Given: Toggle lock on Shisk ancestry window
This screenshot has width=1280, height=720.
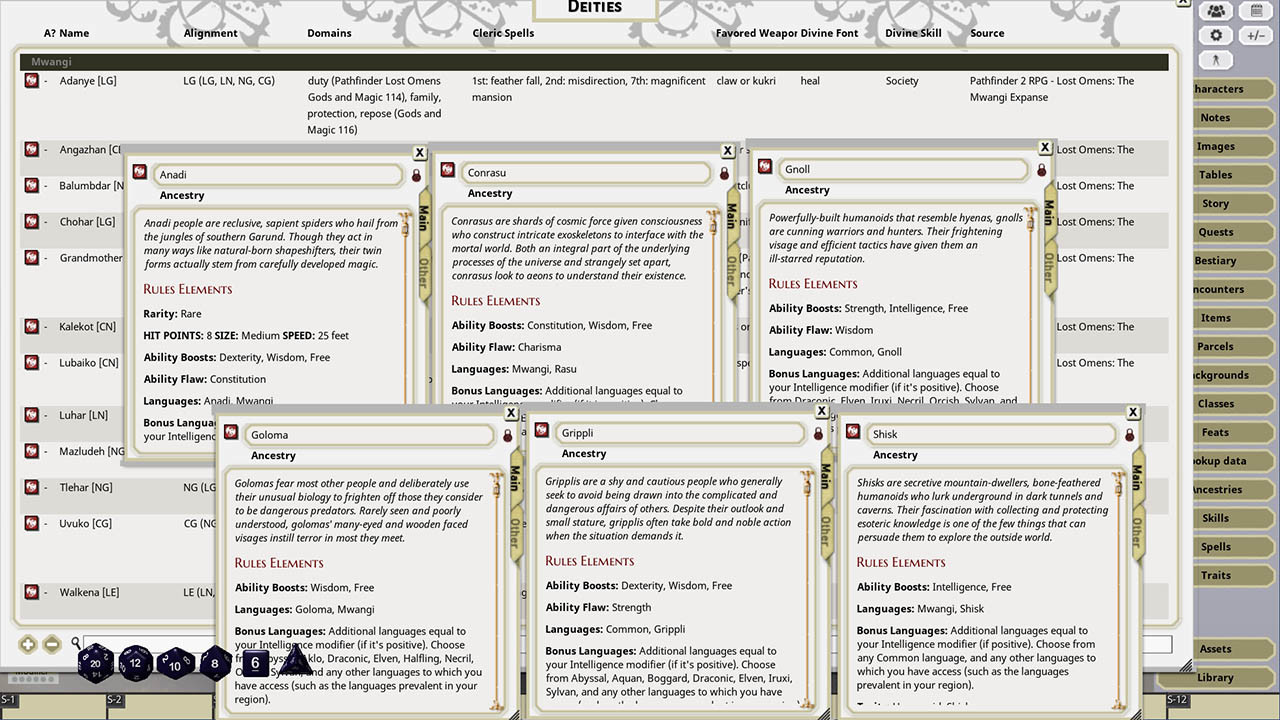Looking at the screenshot, I should pyautogui.click(x=1130, y=435).
